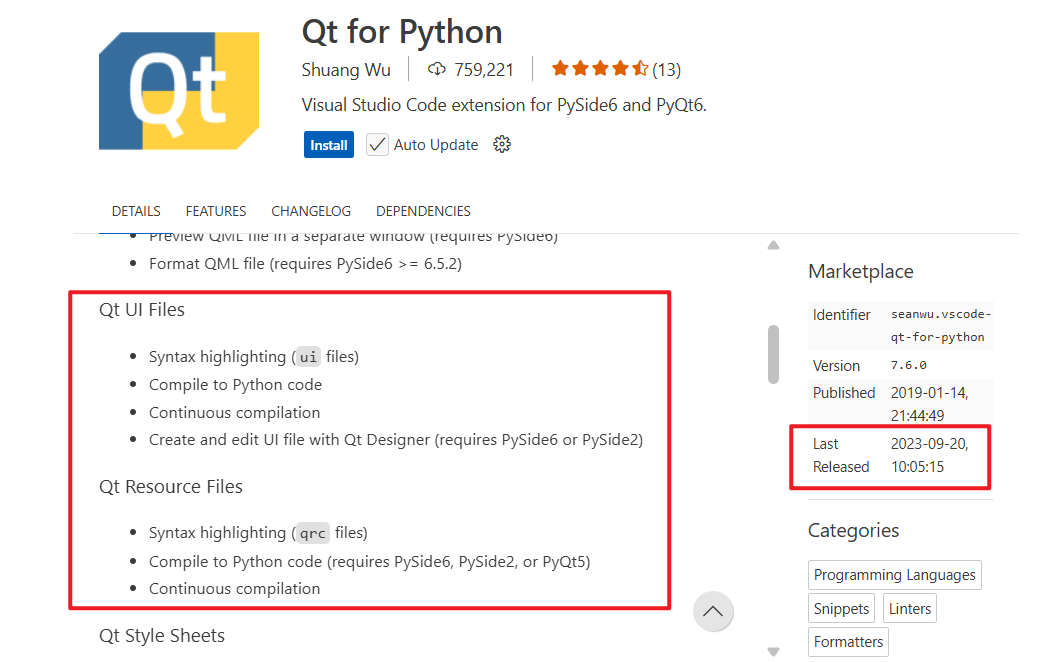Click the download count cloud icon
The height and width of the screenshot is (662, 1060).
coord(437,69)
